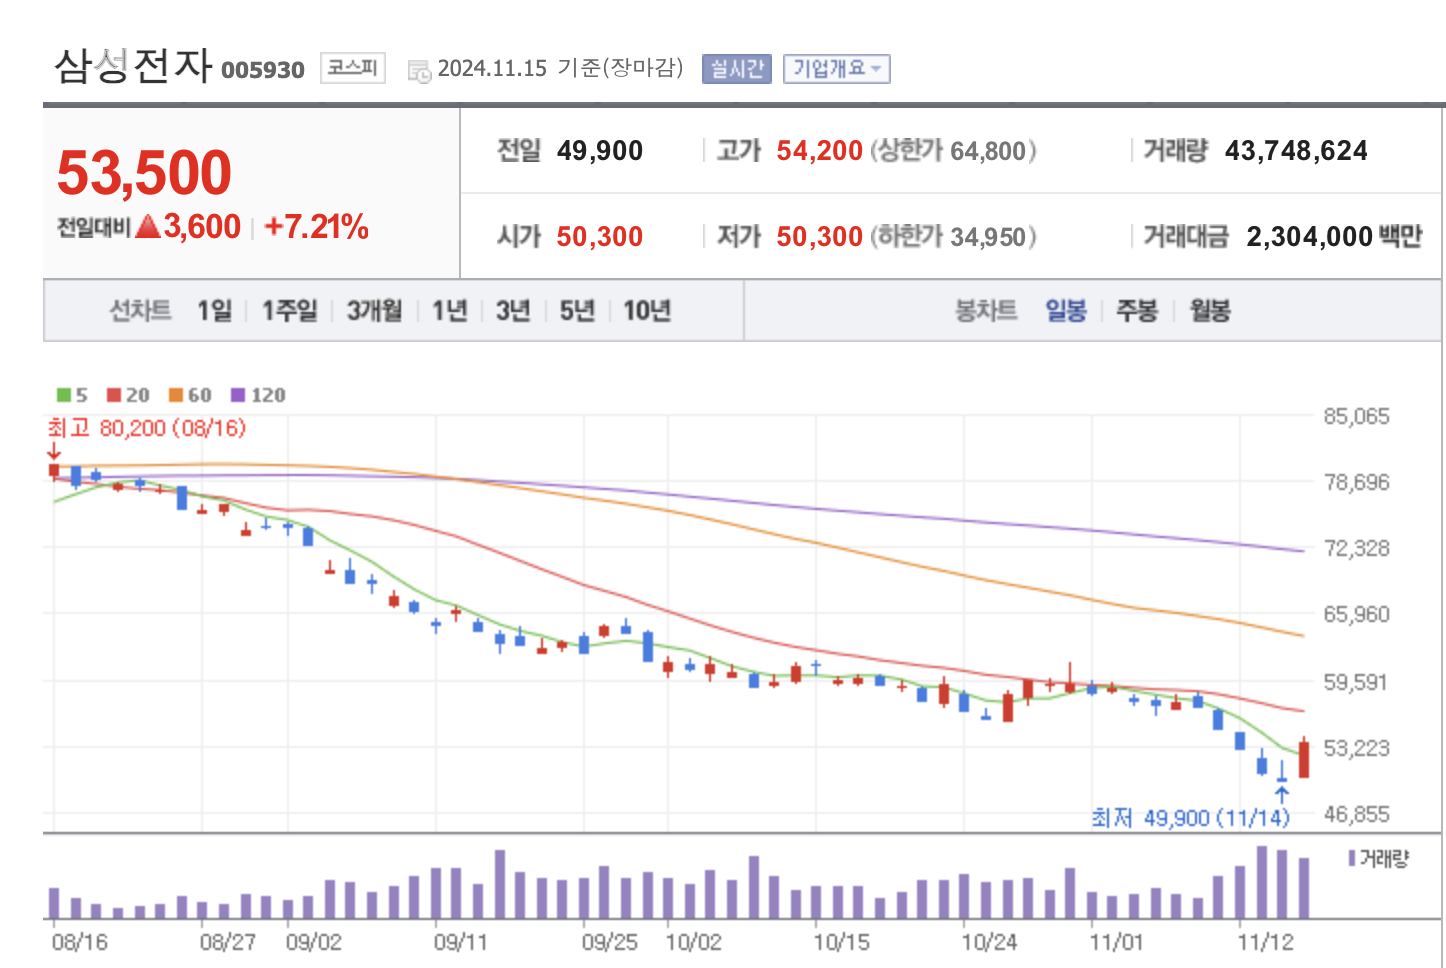Click the 최고 80,200 (08/16) label
1446x968 pixels.
tap(147, 428)
